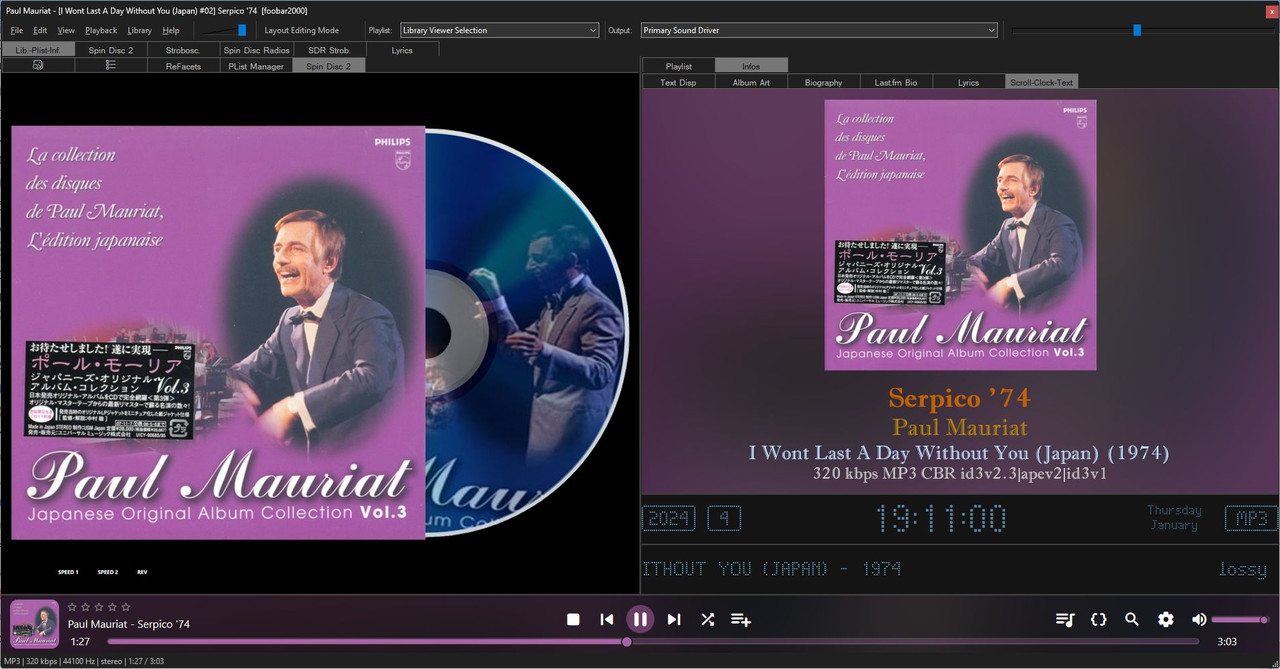
Task: Switch to the Strobosc. tab
Action: coord(182,49)
